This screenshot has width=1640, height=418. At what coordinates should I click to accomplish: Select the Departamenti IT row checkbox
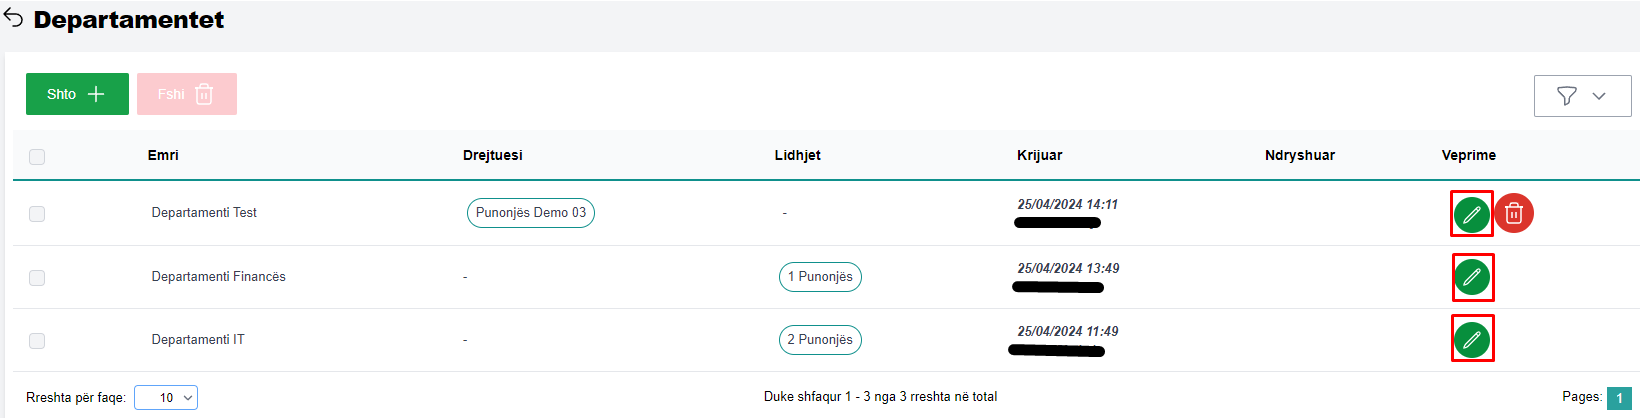[37, 341]
